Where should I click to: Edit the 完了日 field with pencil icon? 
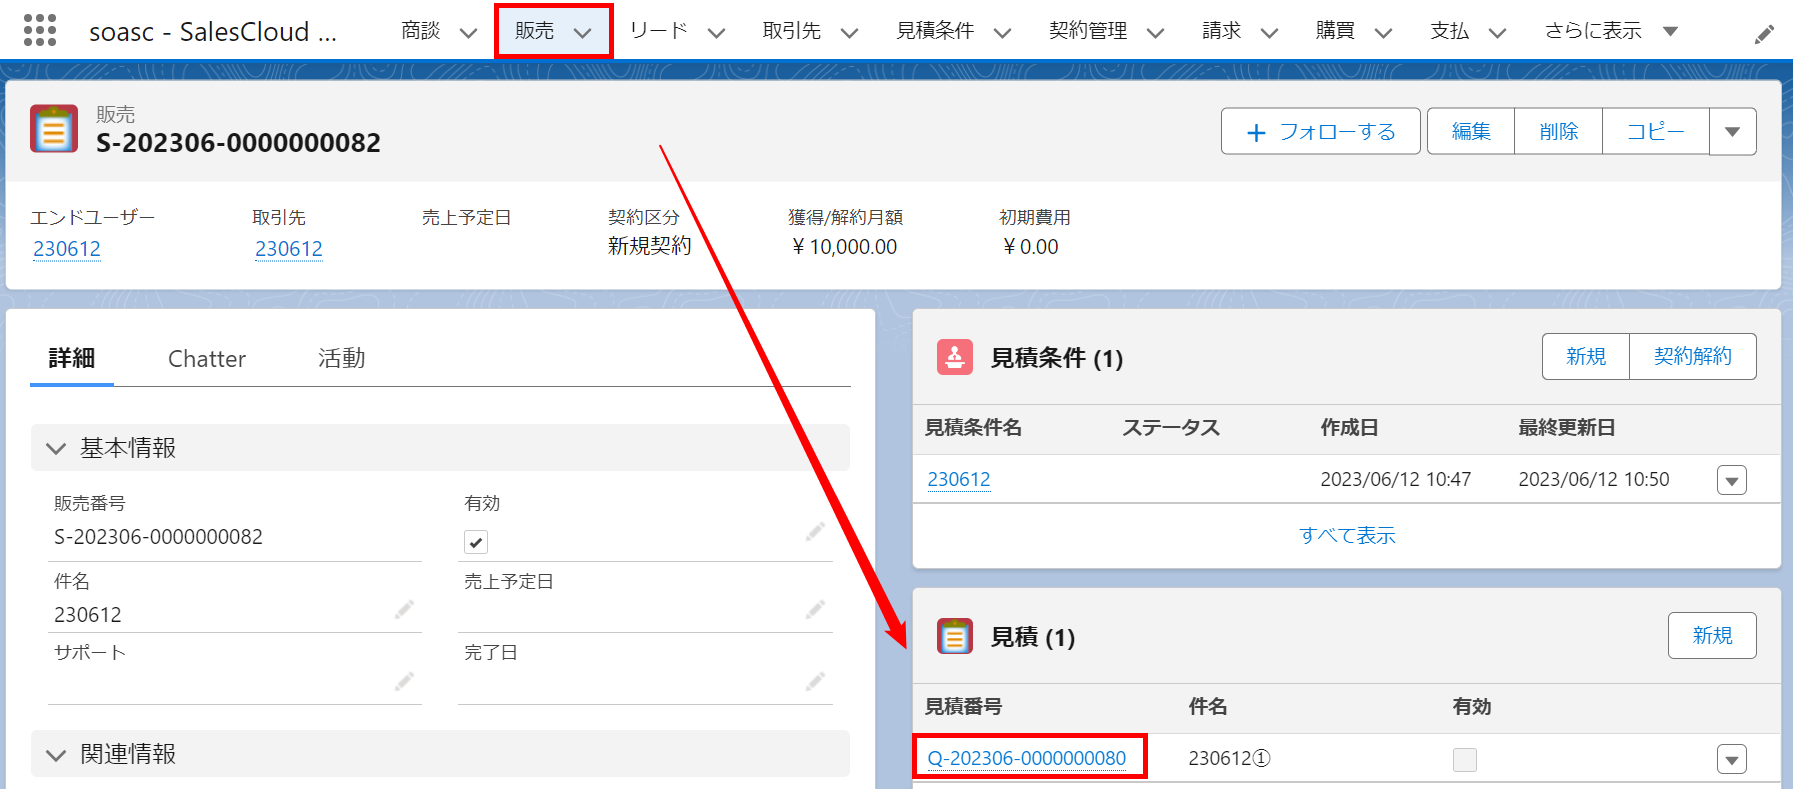815,681
